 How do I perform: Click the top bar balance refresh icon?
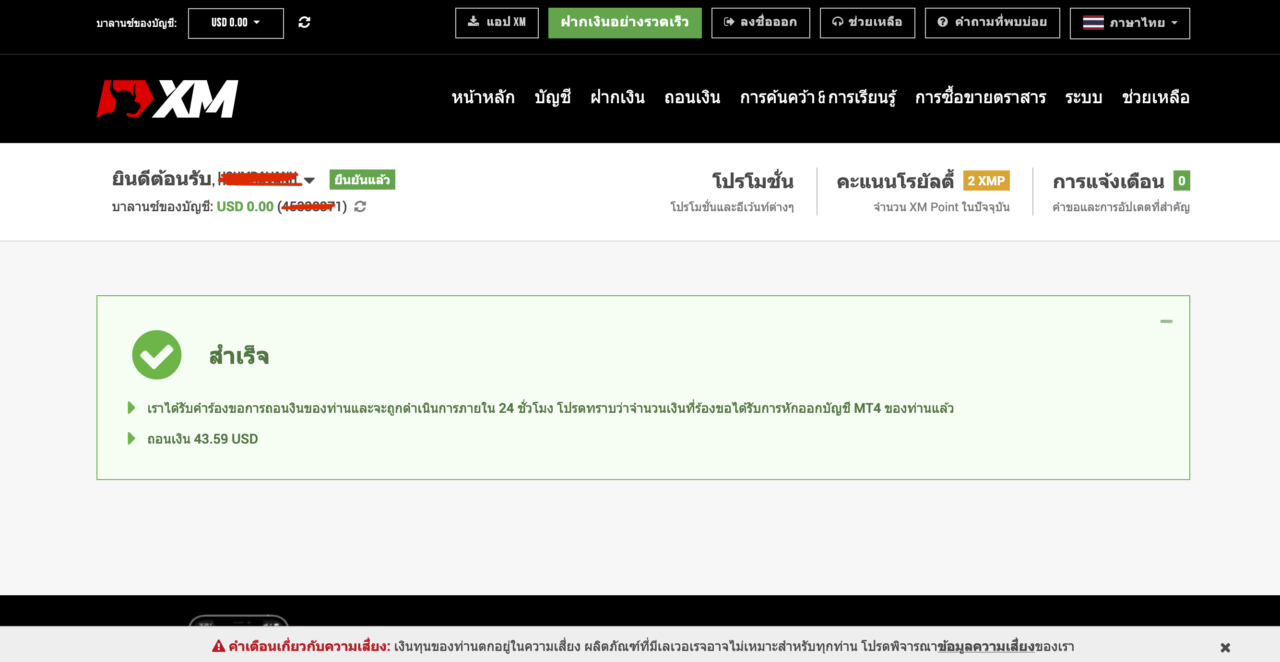pyautogui.click(x=304, y=22)
